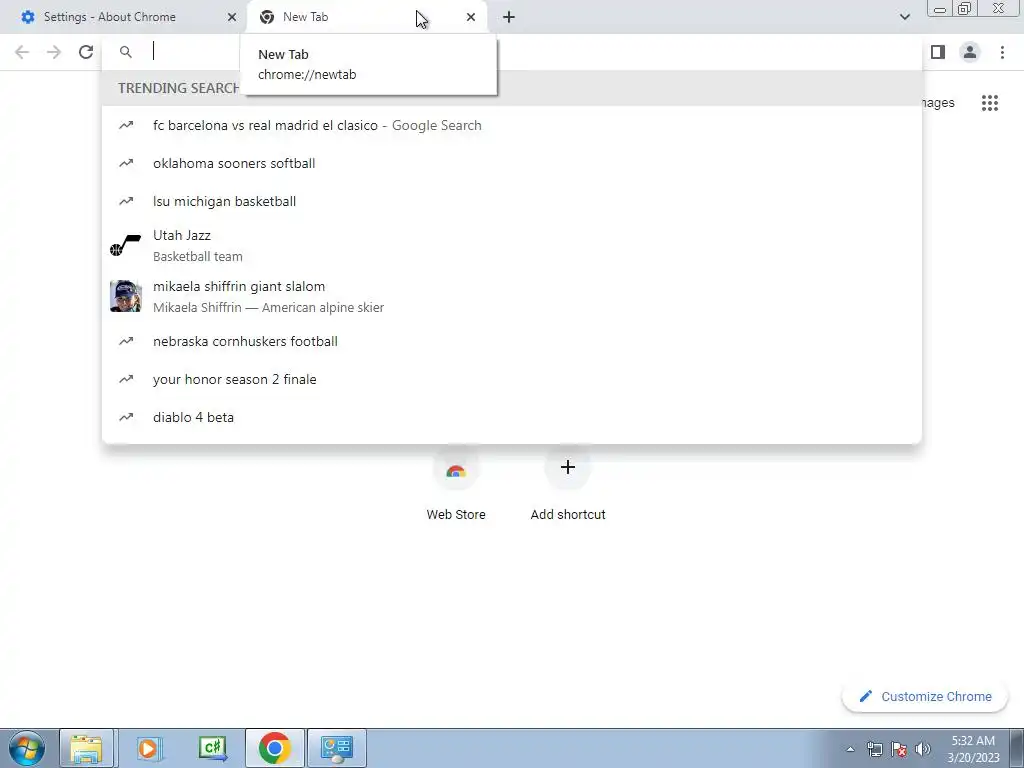Show hidden system tray icons arrow
The width and height of the screenshot is (1024, 768).
[850, 749]
